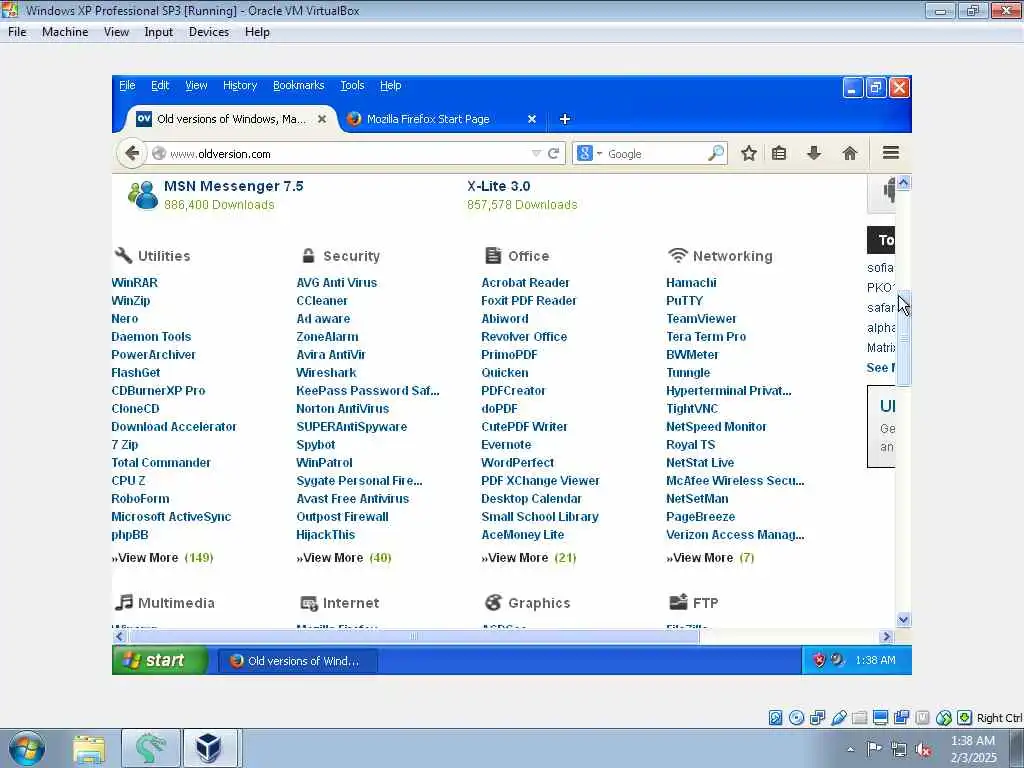View More Networking (7) link
The image size is (1024, 768).
coord(711,558)
